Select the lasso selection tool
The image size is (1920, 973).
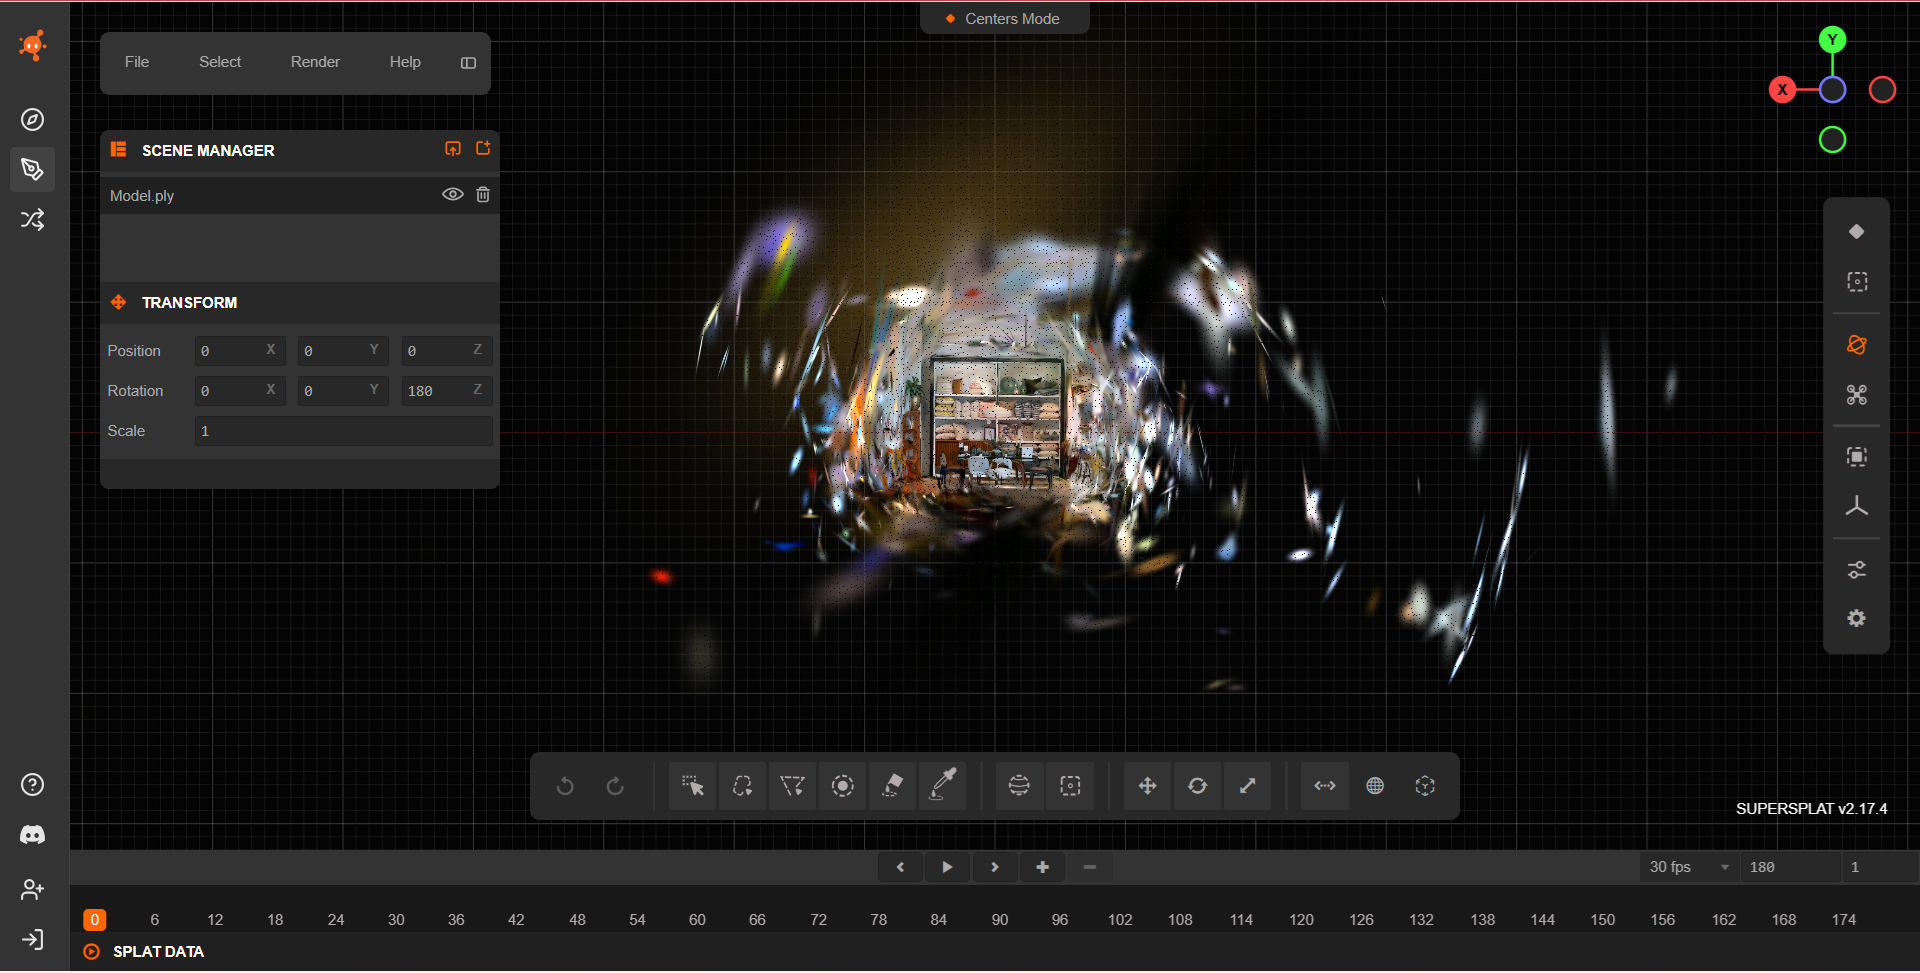point(742,787)
